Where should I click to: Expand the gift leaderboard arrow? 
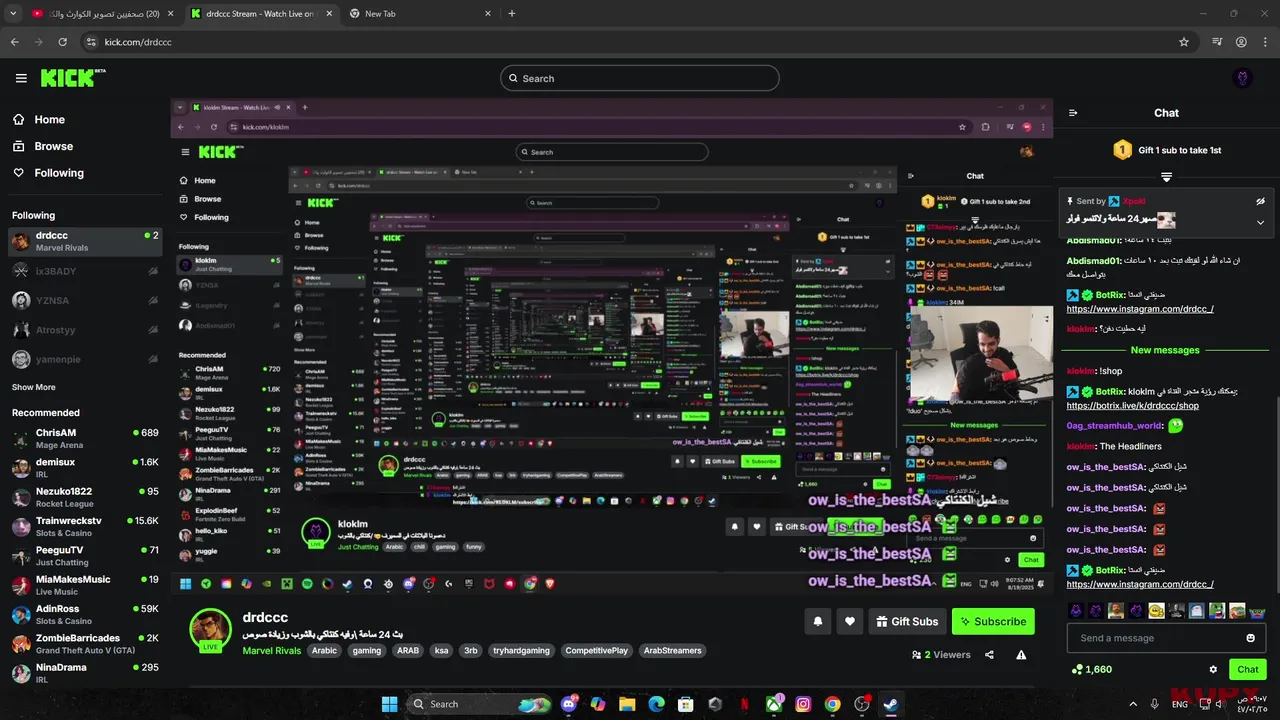[1166, 177]
